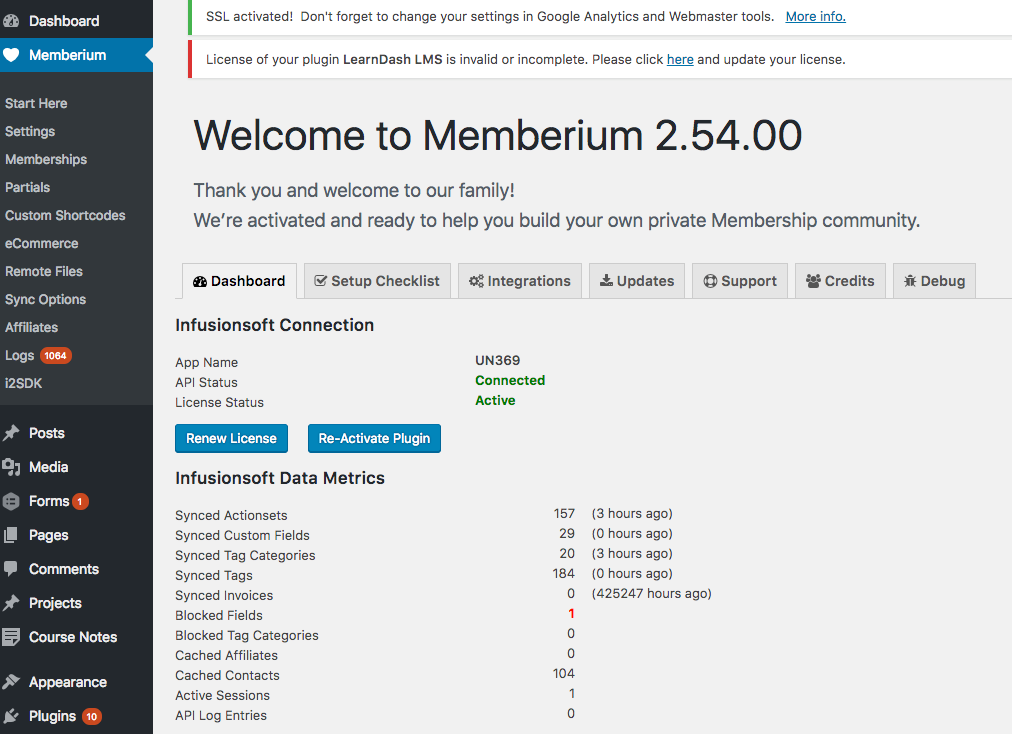
Task: Click the Dashboard gauge icon in sidebar
Action: tap(11, 21)
